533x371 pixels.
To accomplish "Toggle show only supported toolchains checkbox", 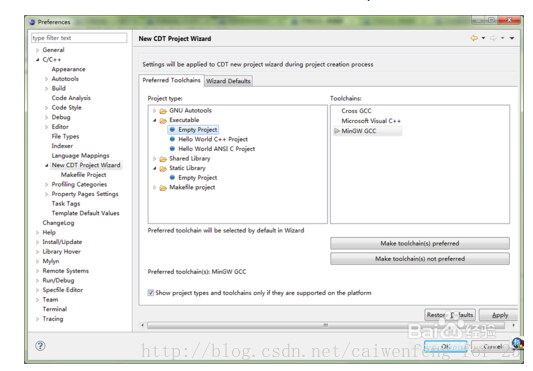I will (x=151, y=293).
